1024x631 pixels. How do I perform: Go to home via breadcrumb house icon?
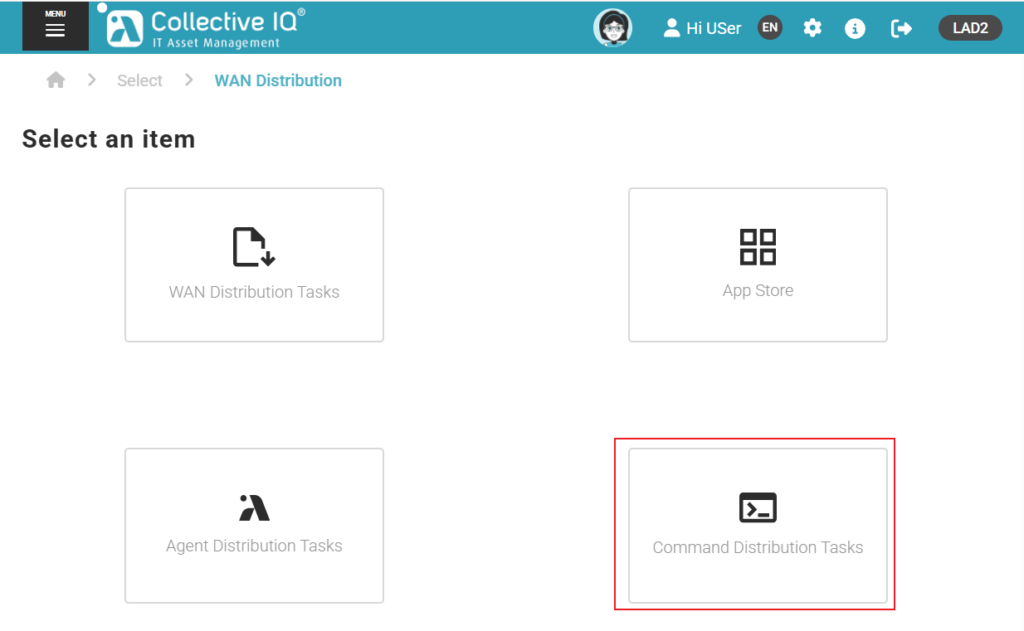pos(56,80)
